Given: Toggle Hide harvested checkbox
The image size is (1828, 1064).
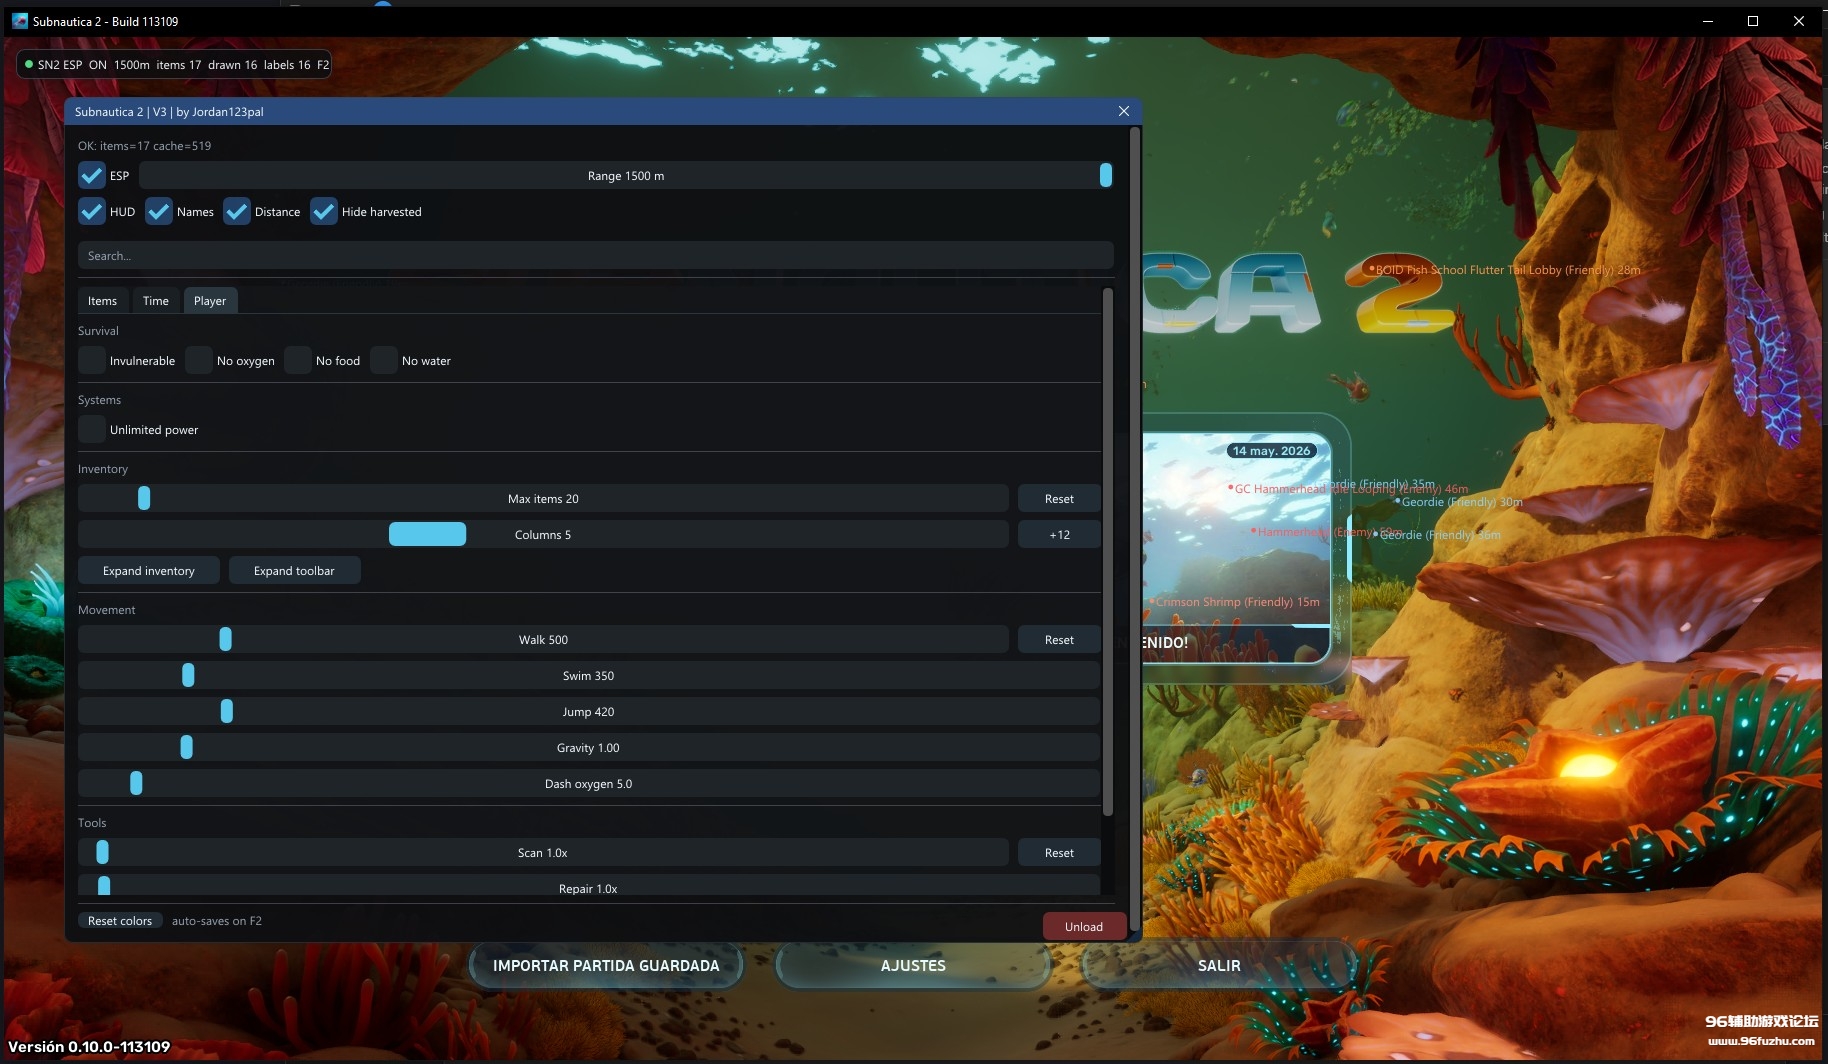Looking at the screenshot, I should 324,212.
